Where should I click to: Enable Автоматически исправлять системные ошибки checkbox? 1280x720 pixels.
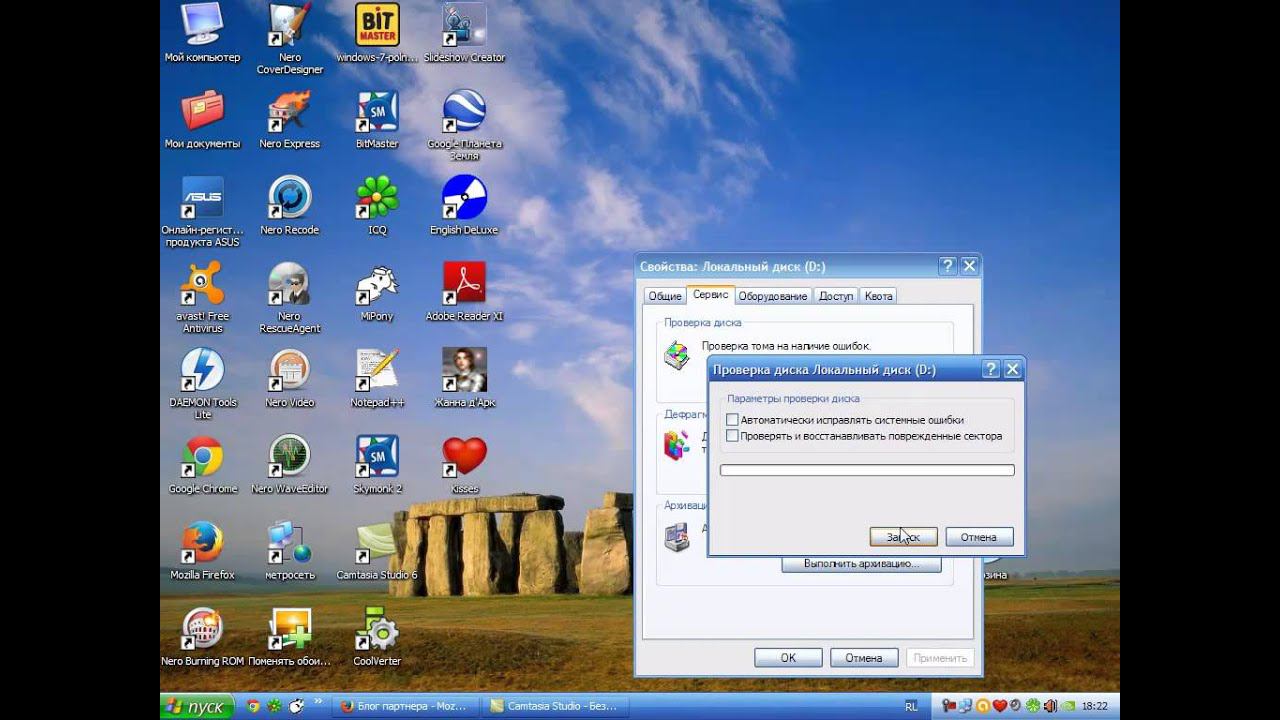pos(733,420)
